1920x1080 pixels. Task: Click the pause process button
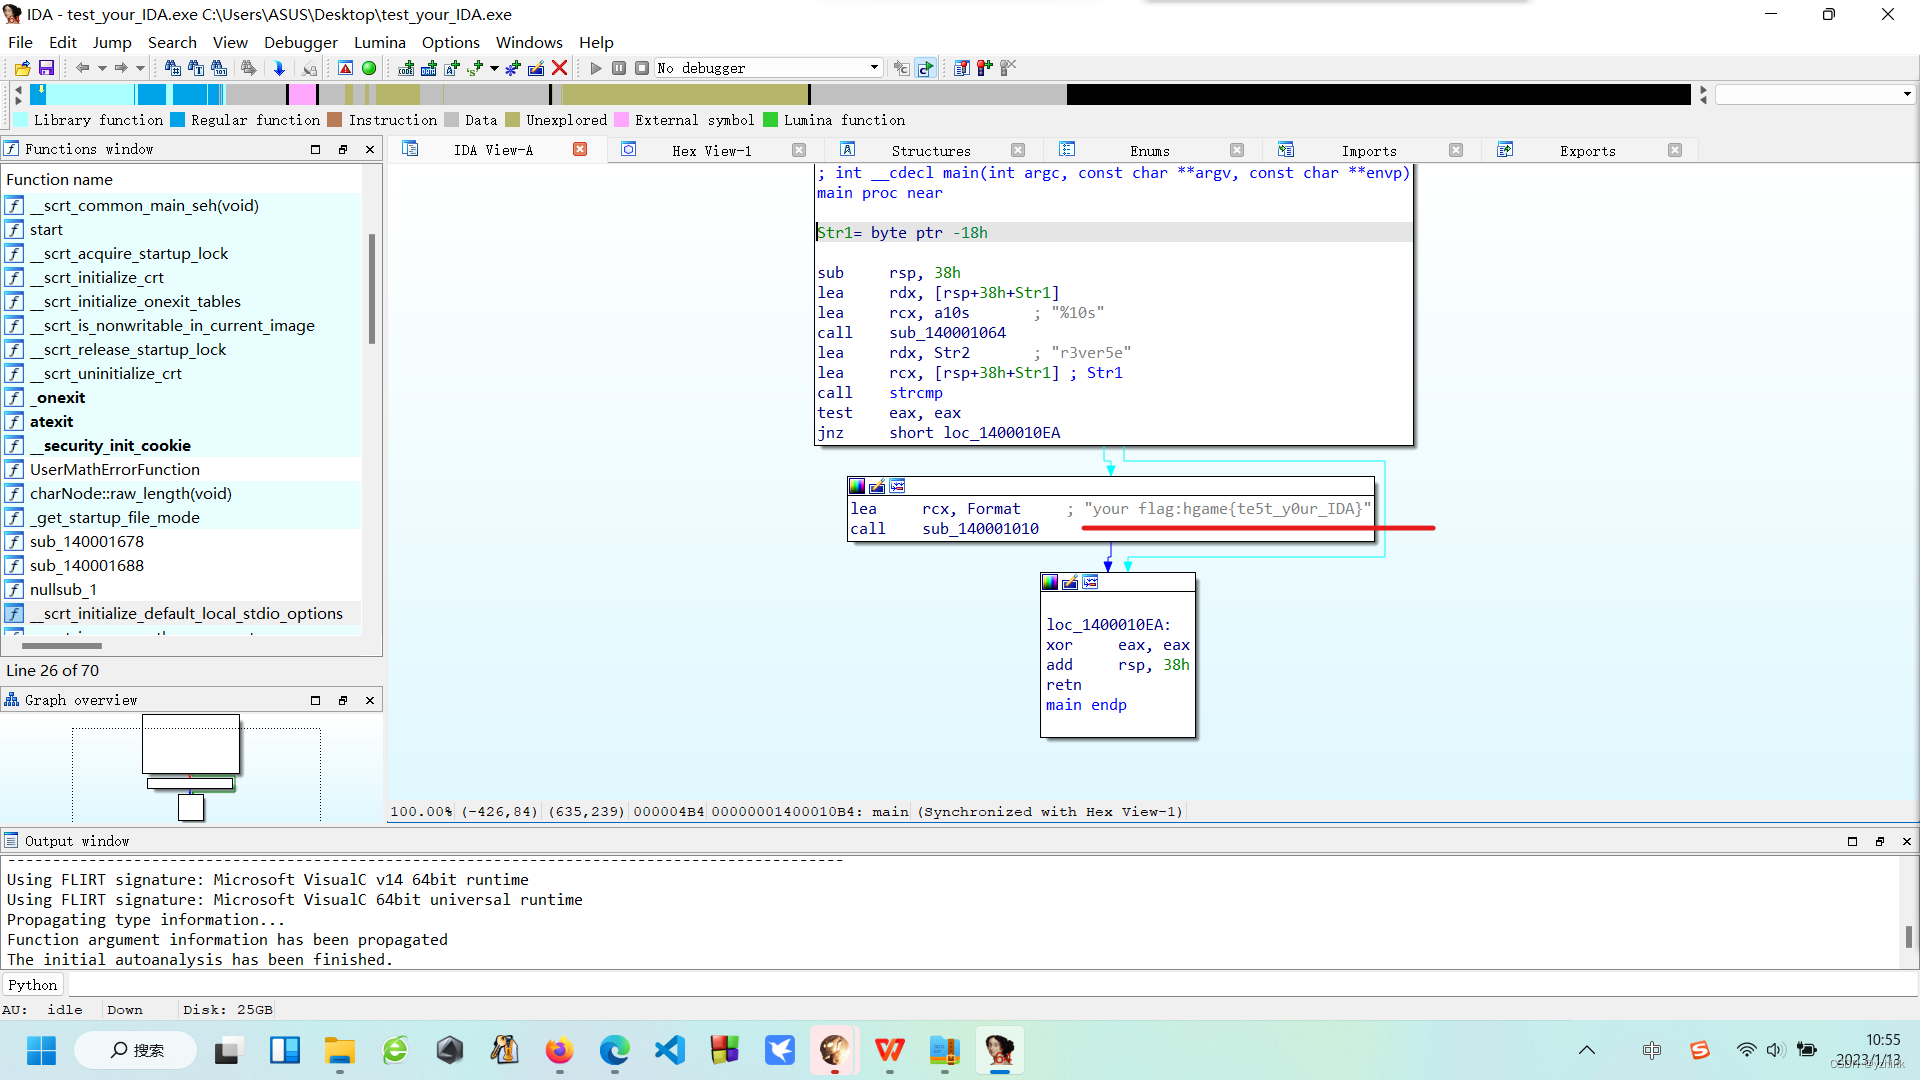[x=619, y=68]
